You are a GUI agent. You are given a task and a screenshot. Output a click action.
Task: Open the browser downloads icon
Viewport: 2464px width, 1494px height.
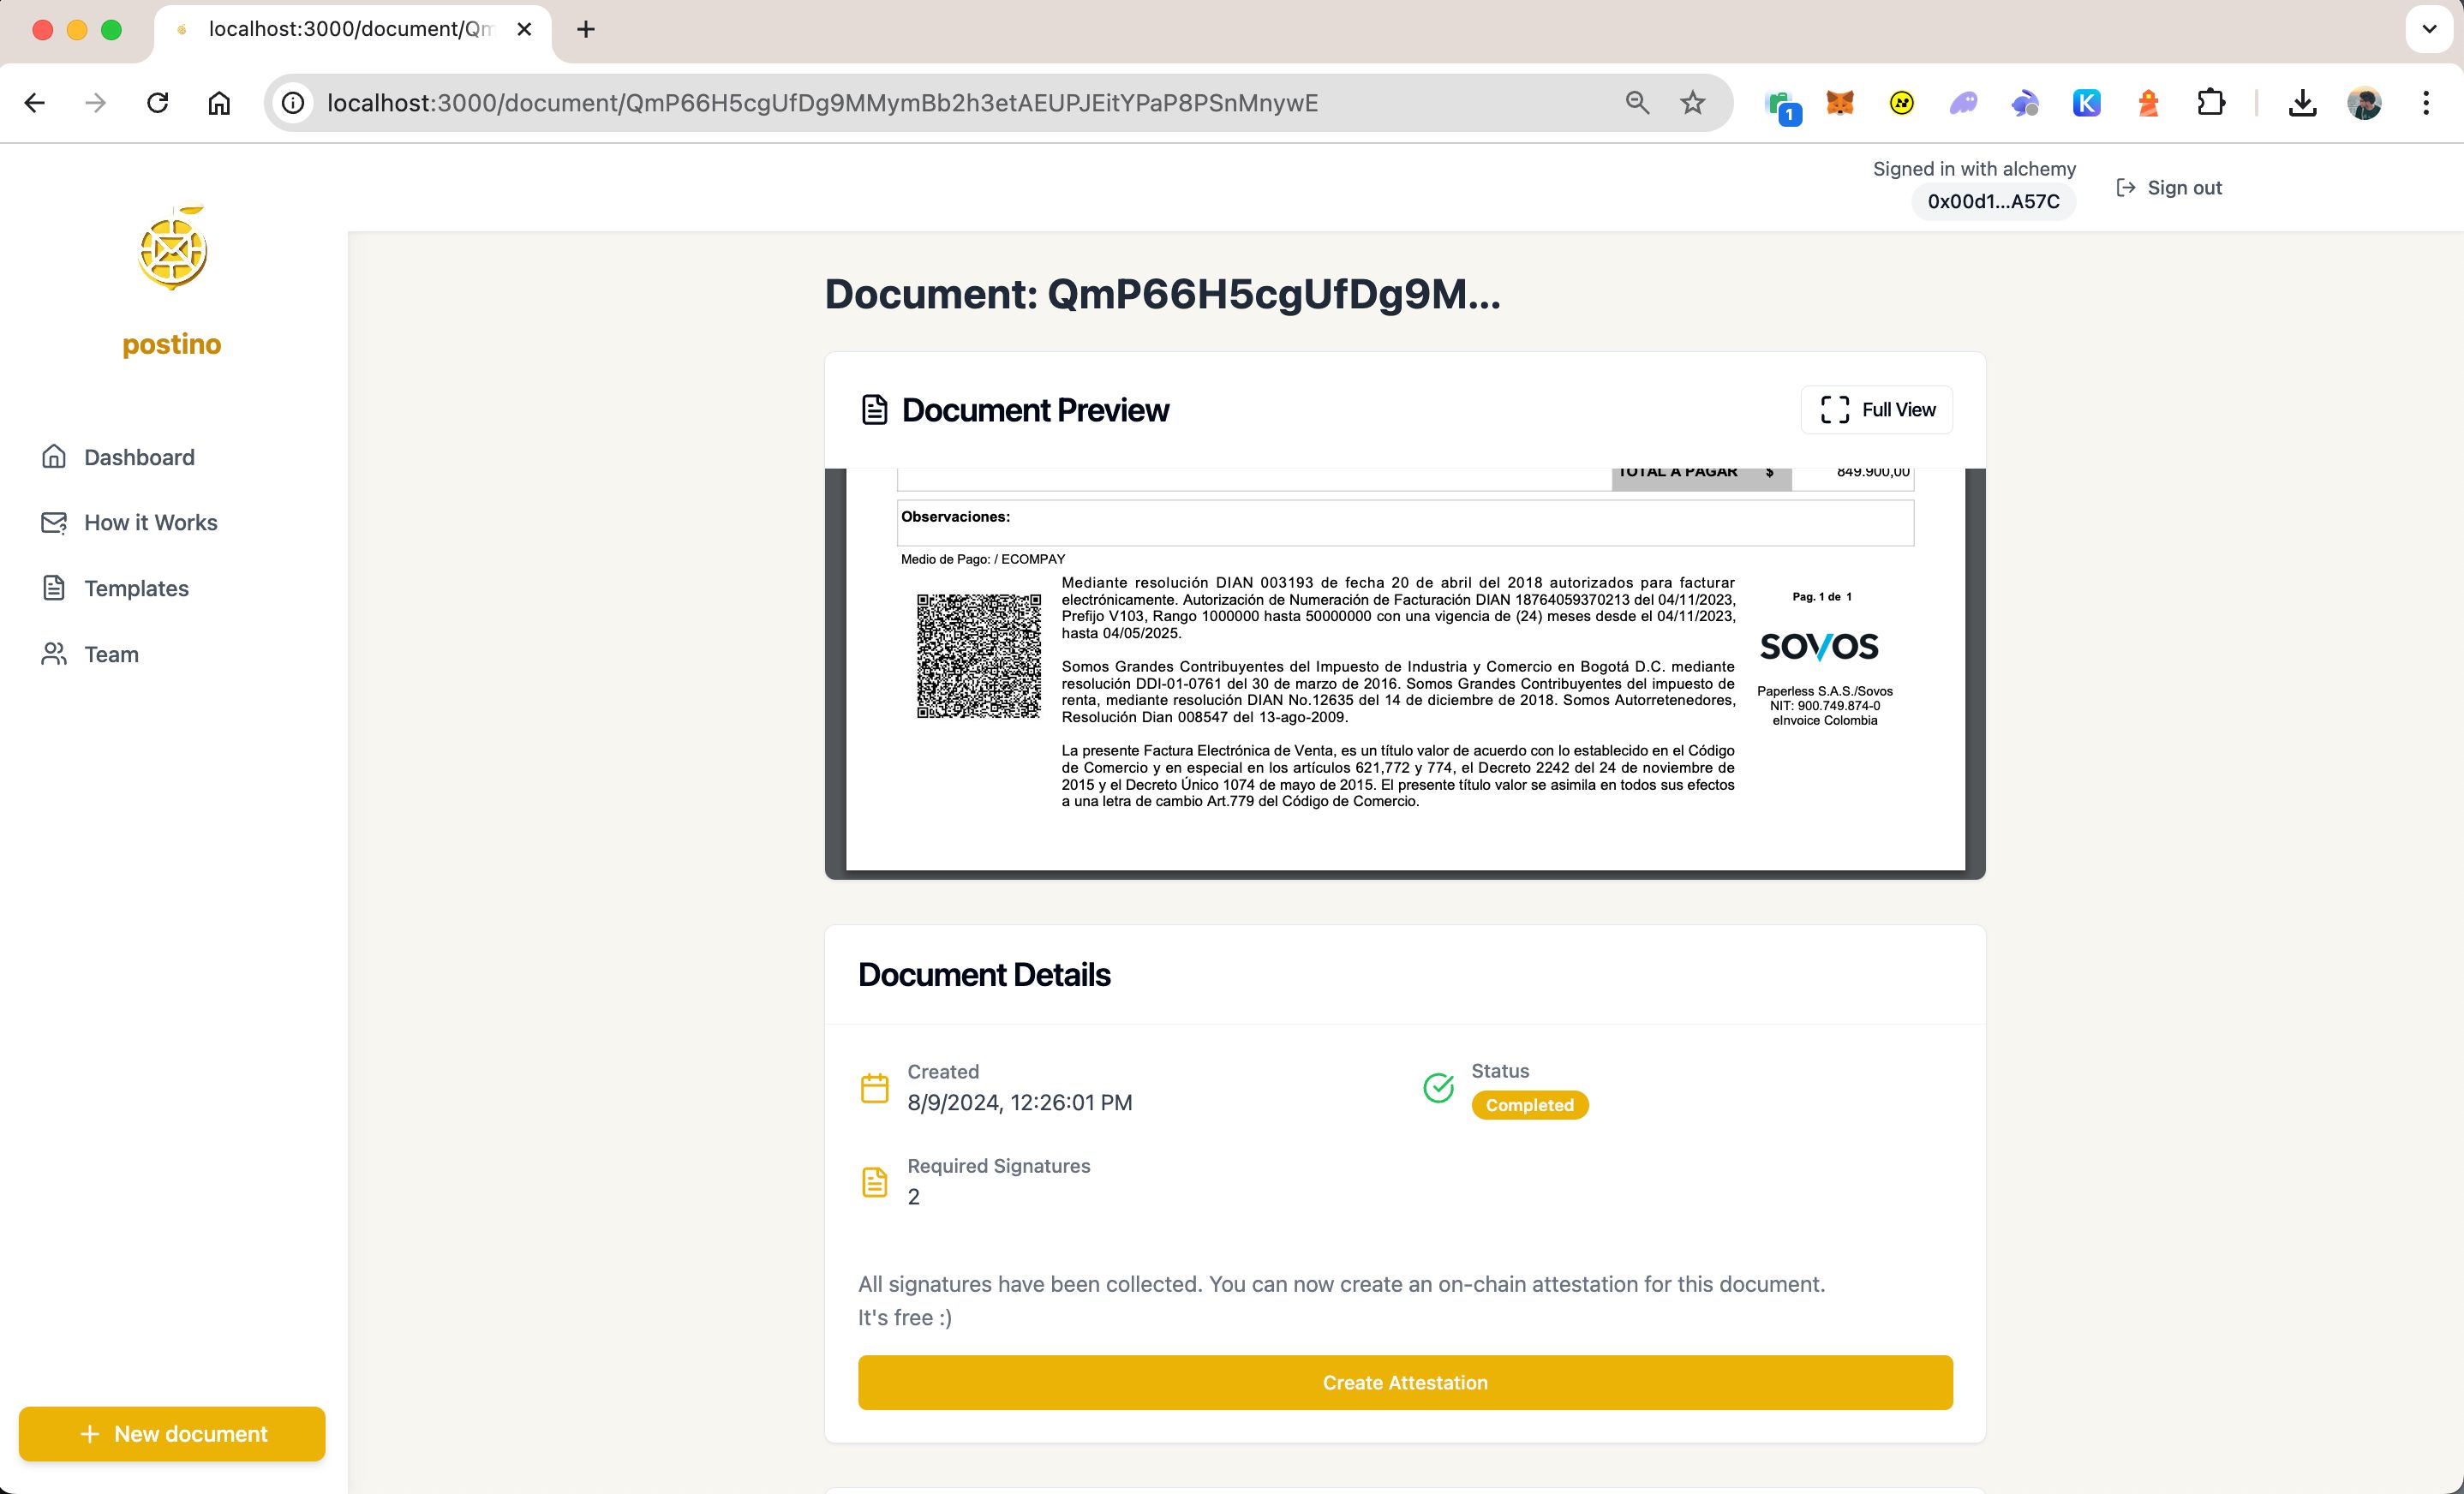[x=2303, y=103]
